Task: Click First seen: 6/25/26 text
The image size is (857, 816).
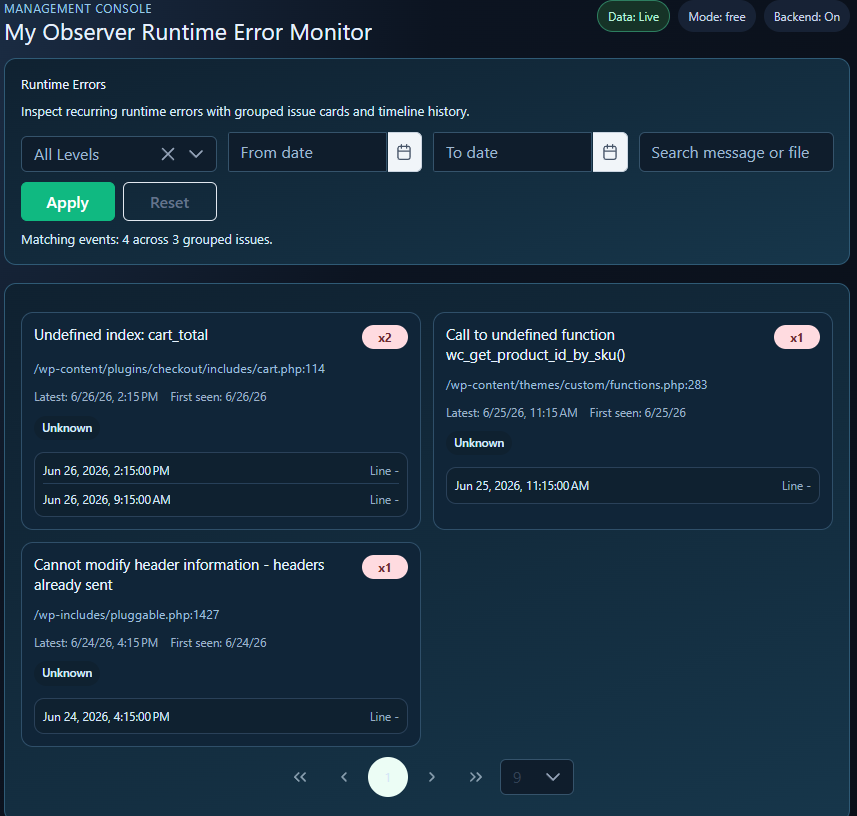Action: 638,413
